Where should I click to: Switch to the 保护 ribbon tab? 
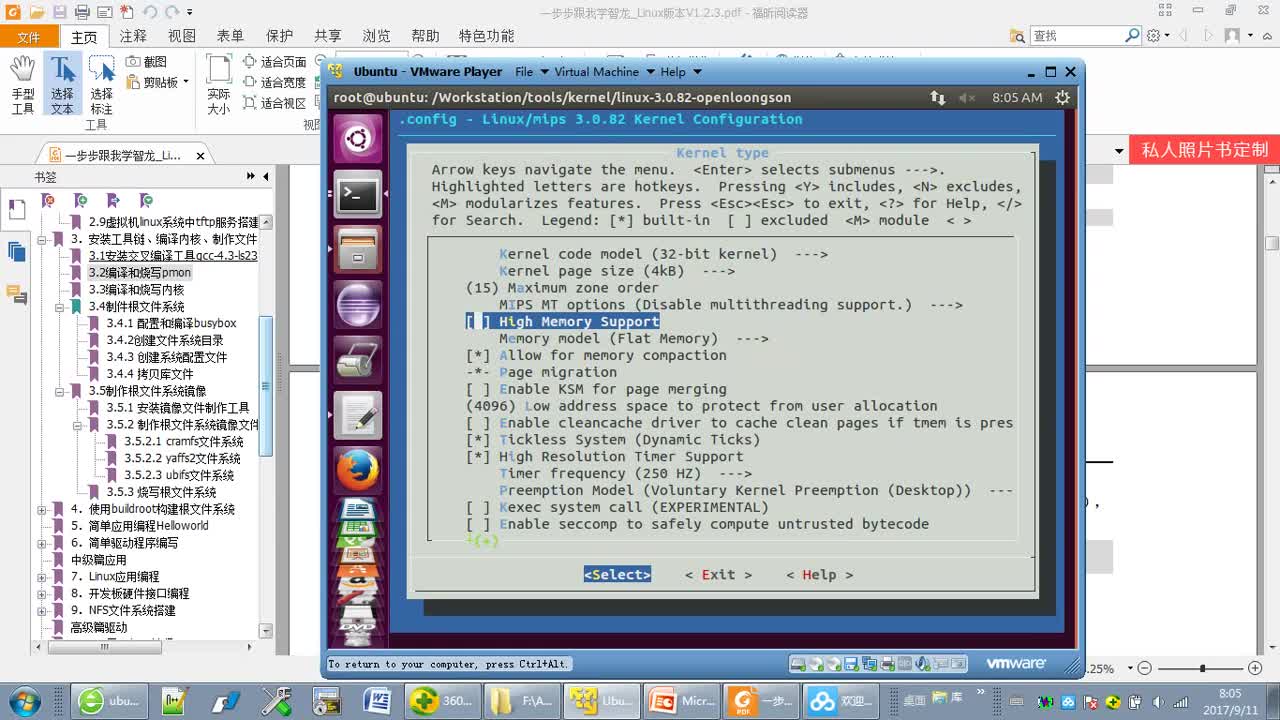pyautogui.click(x=279, y=36)
